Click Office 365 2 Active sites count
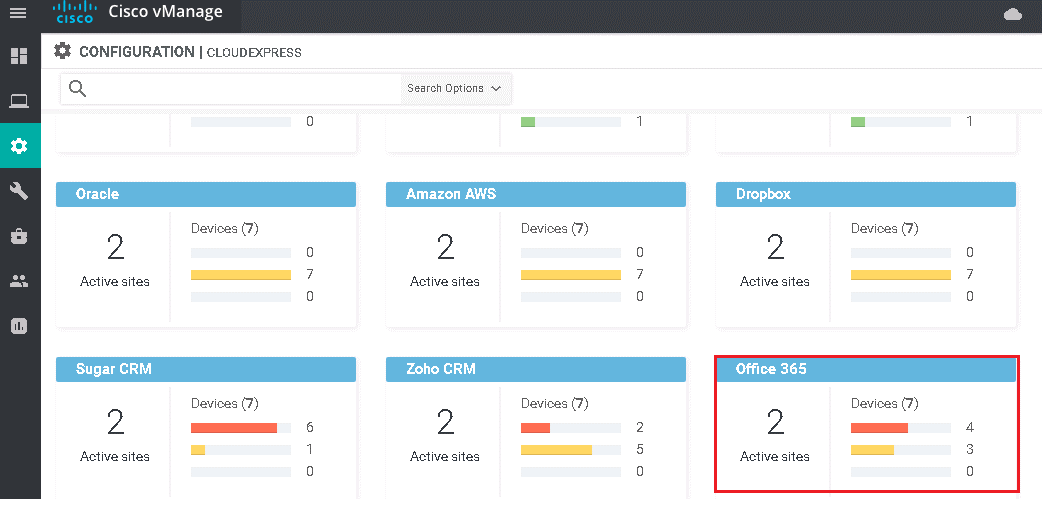Image resolution: width=1050 pixels, height=511 pixels. [x=775, y=423]
